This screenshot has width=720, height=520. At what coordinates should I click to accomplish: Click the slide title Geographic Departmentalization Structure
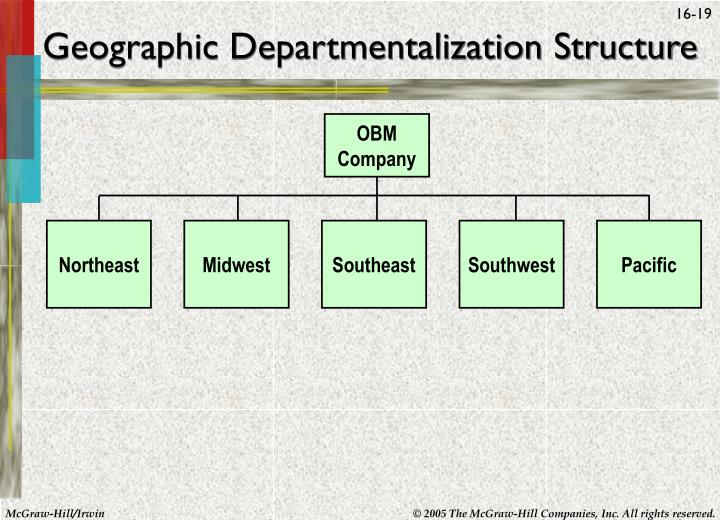[371, 48]
